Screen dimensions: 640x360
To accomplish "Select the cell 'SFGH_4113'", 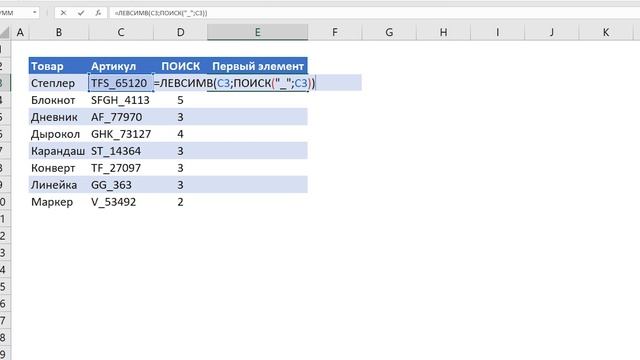I will [x=121, y=100].
